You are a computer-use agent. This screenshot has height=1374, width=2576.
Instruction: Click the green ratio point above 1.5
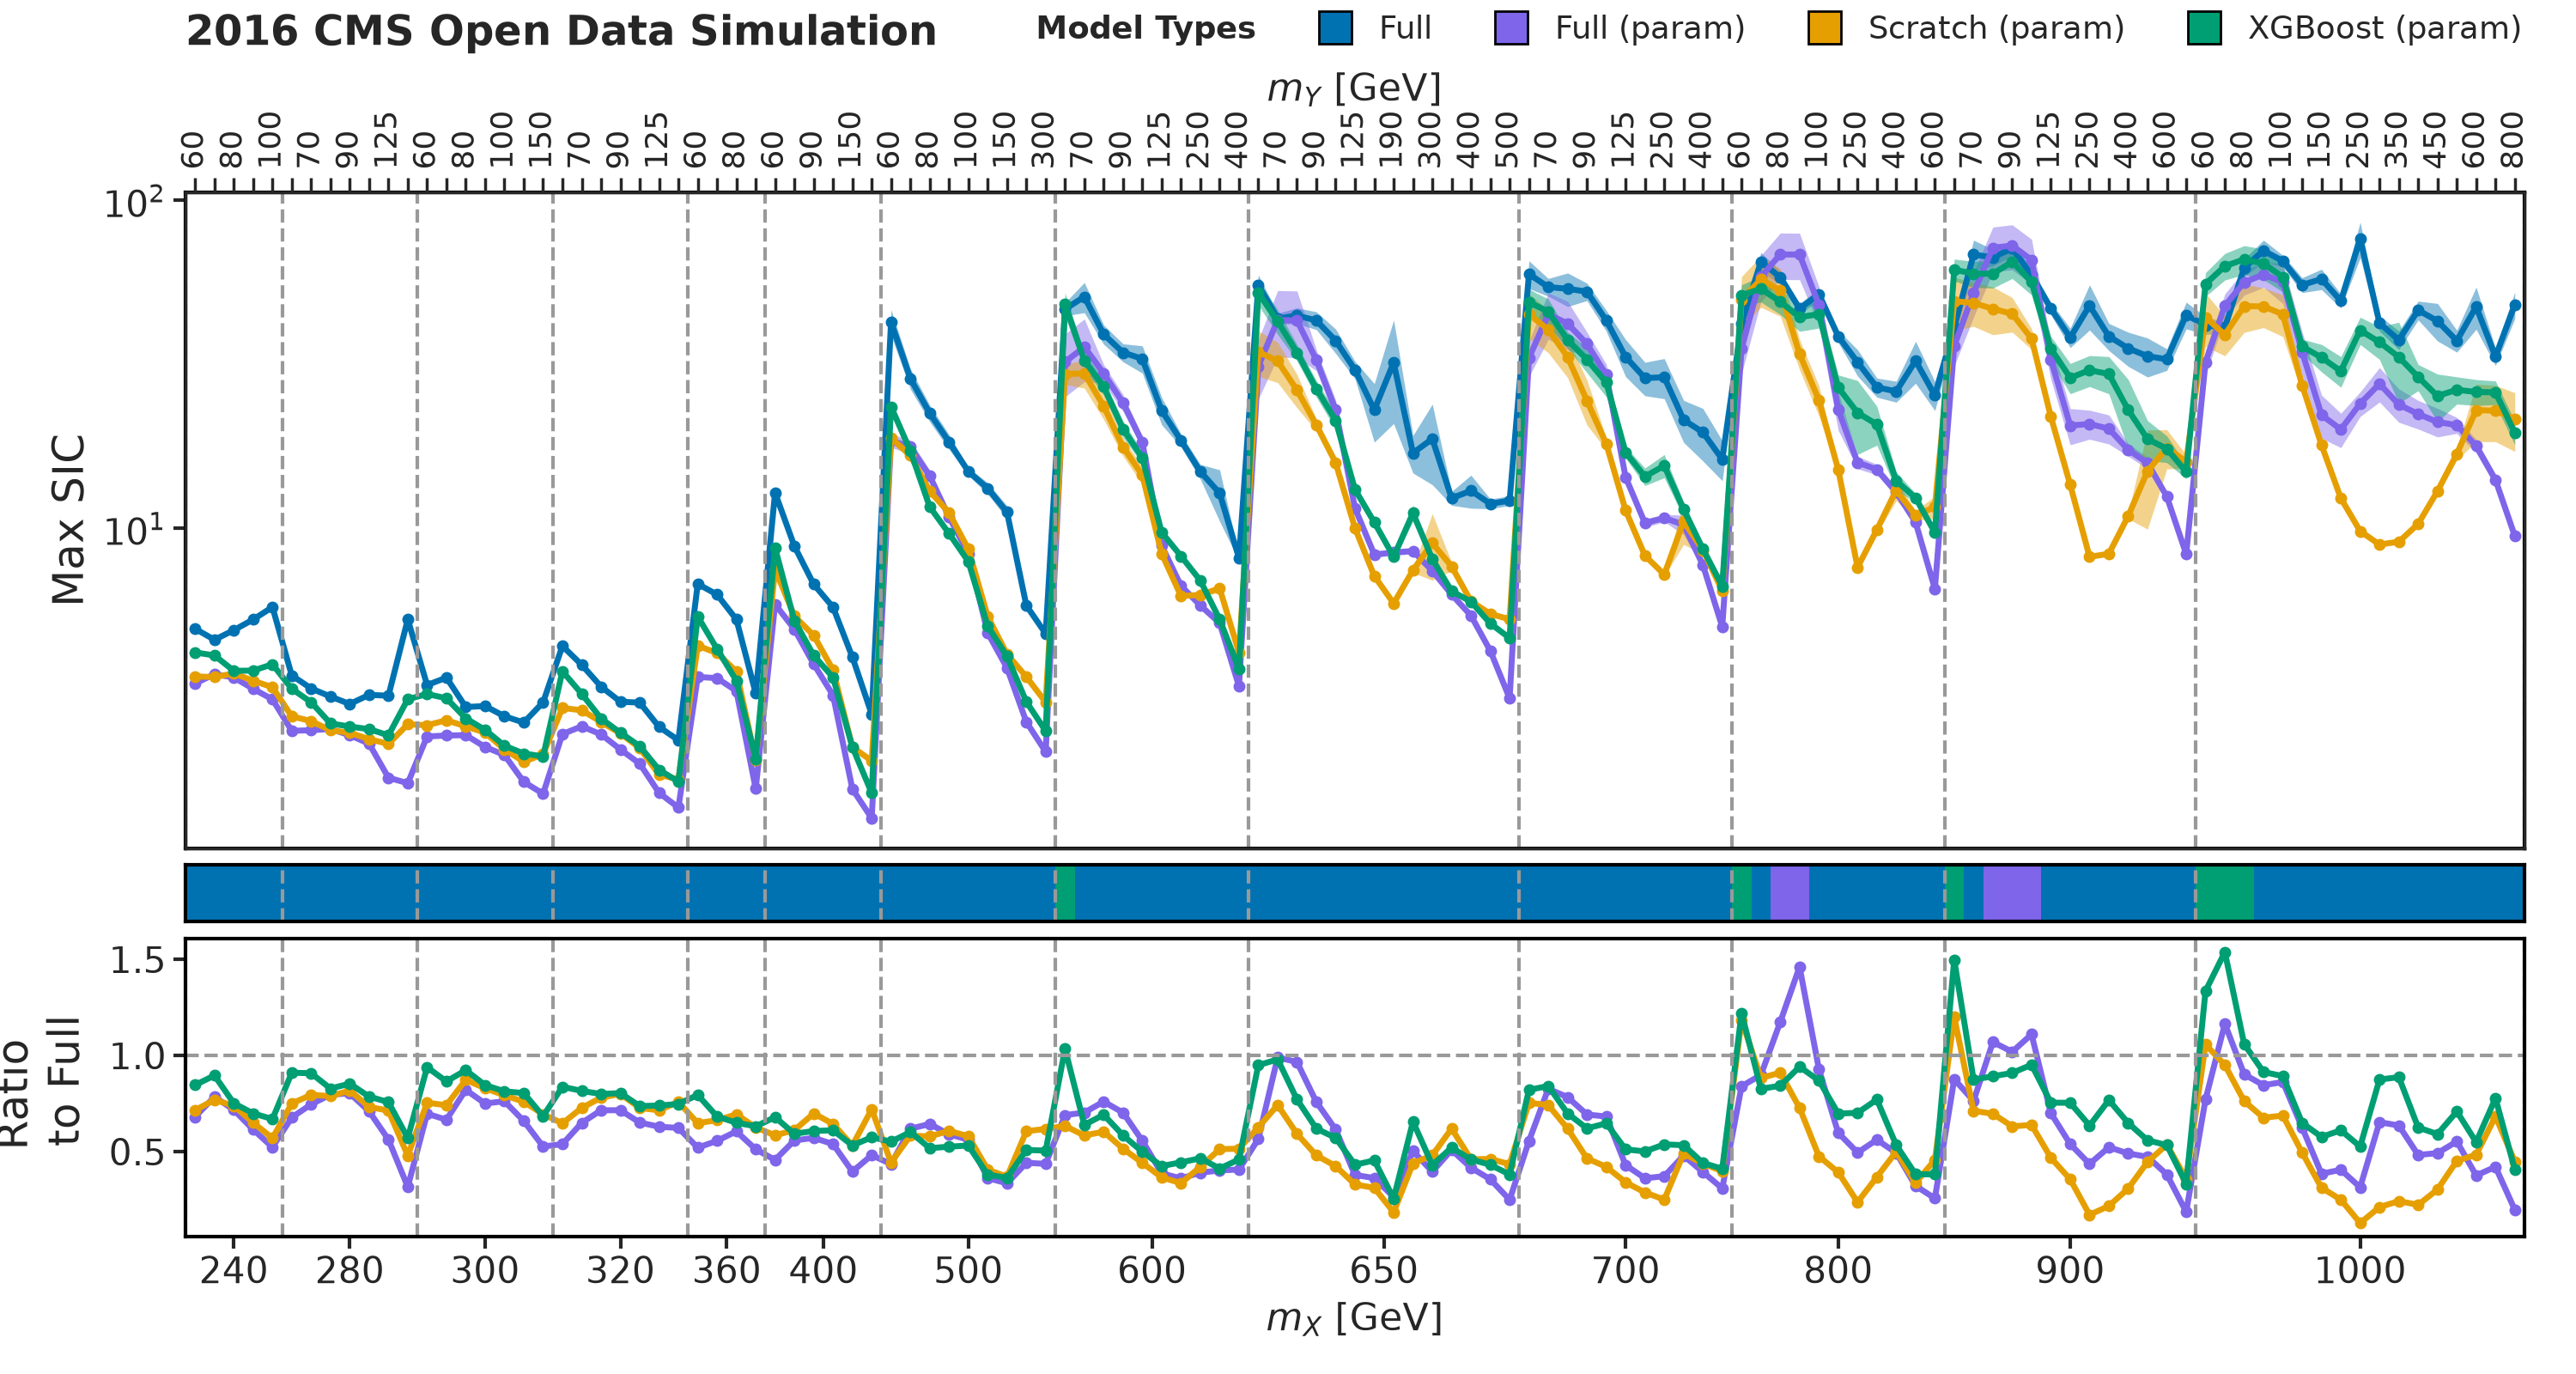tap(2225, 953)
